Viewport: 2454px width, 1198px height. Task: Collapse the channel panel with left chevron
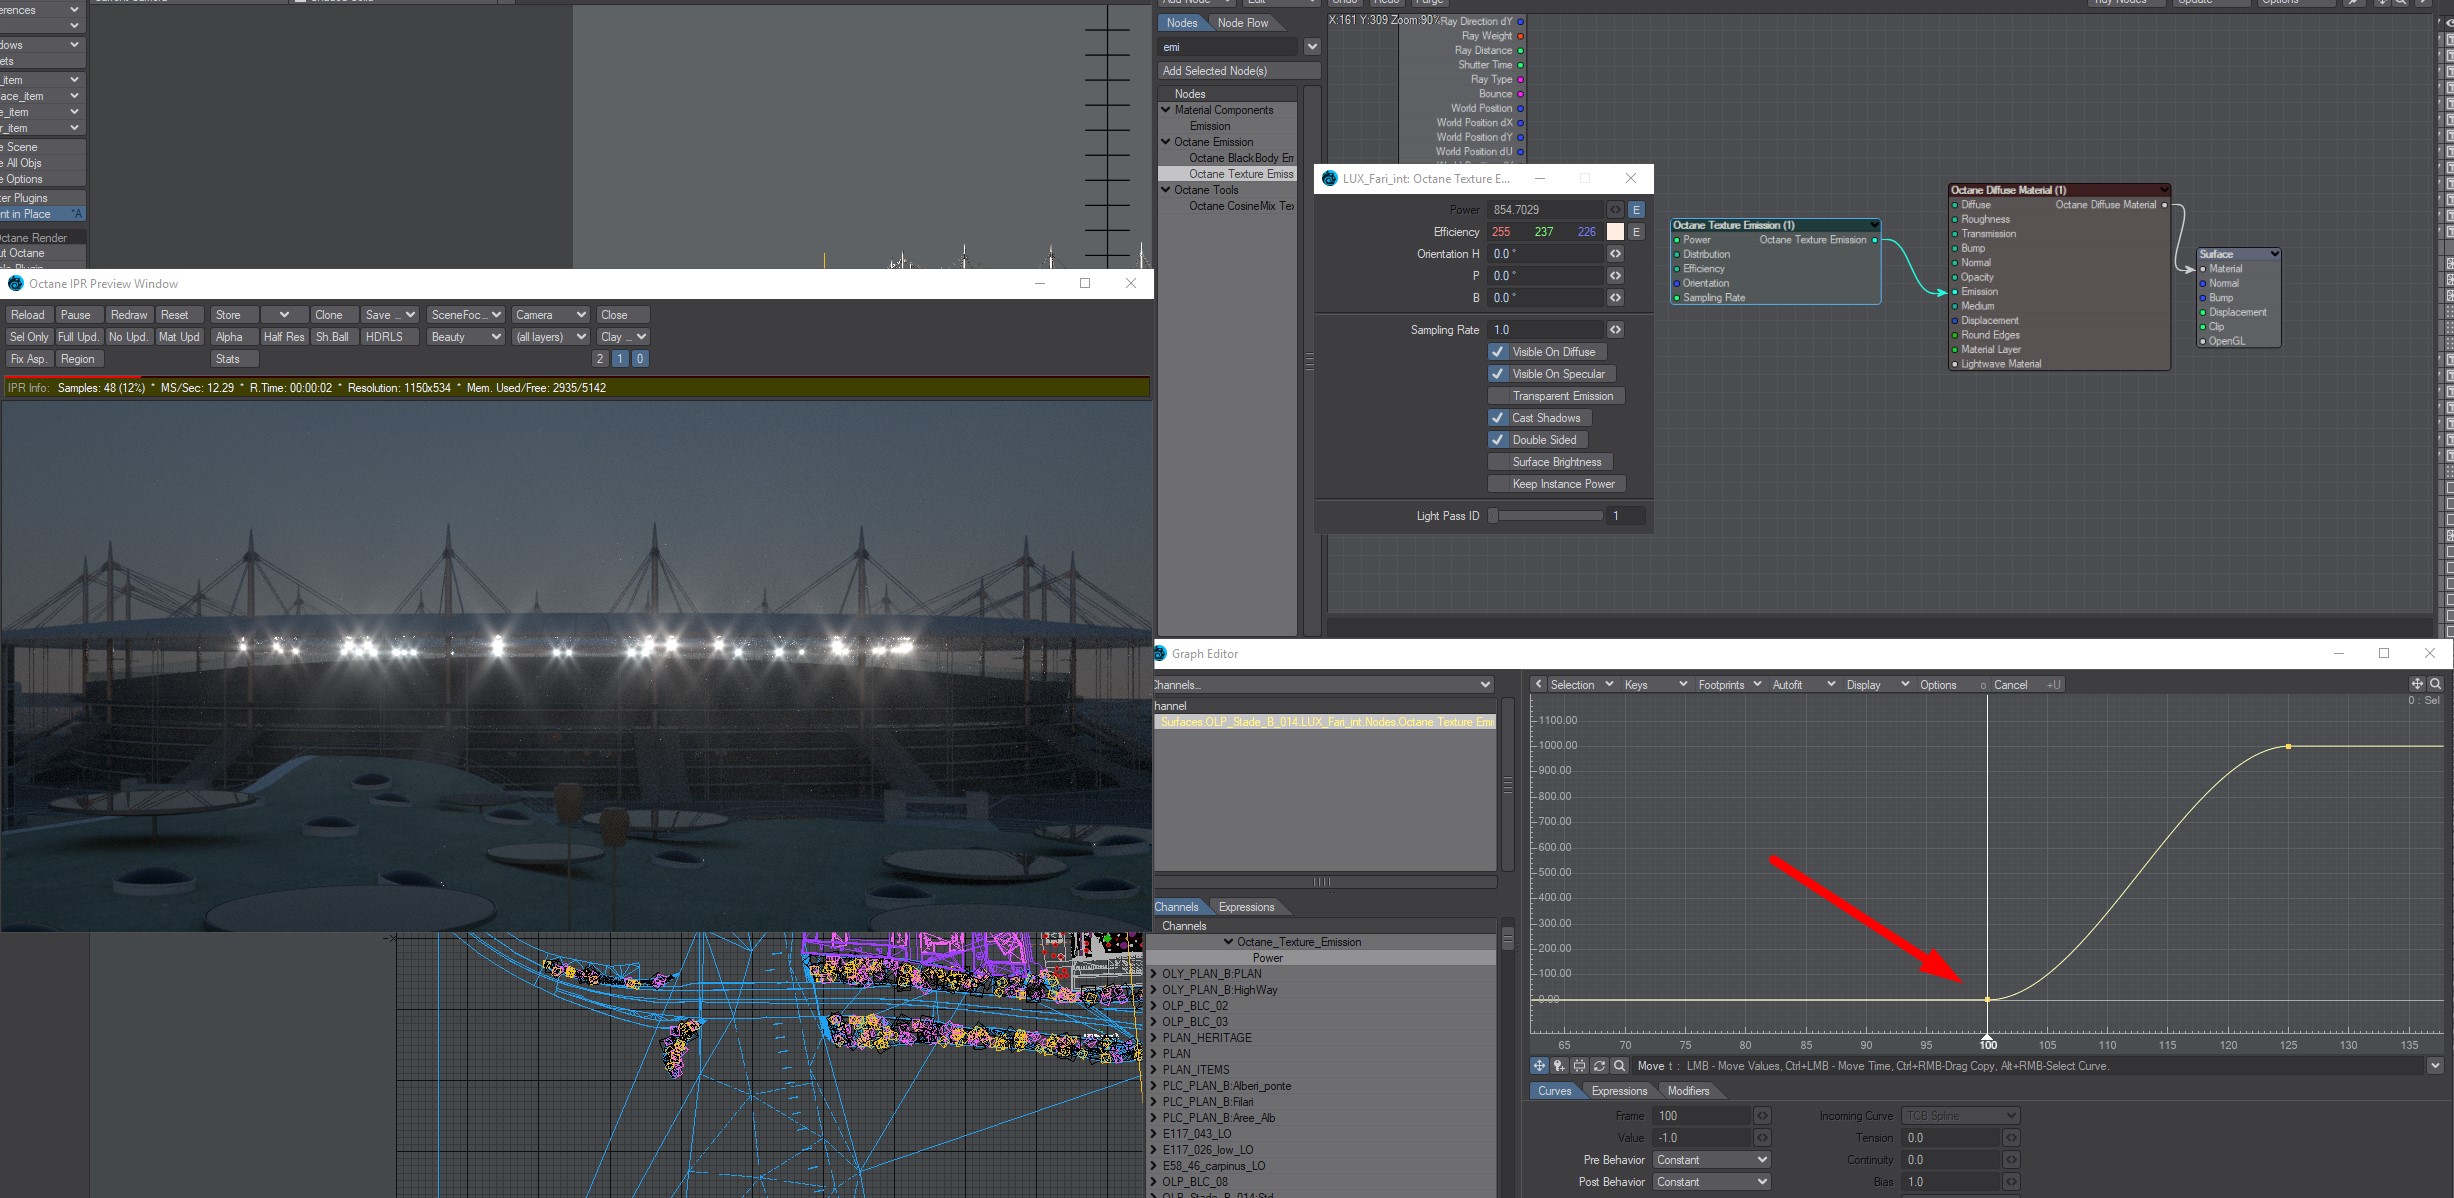pos(1539,684)
